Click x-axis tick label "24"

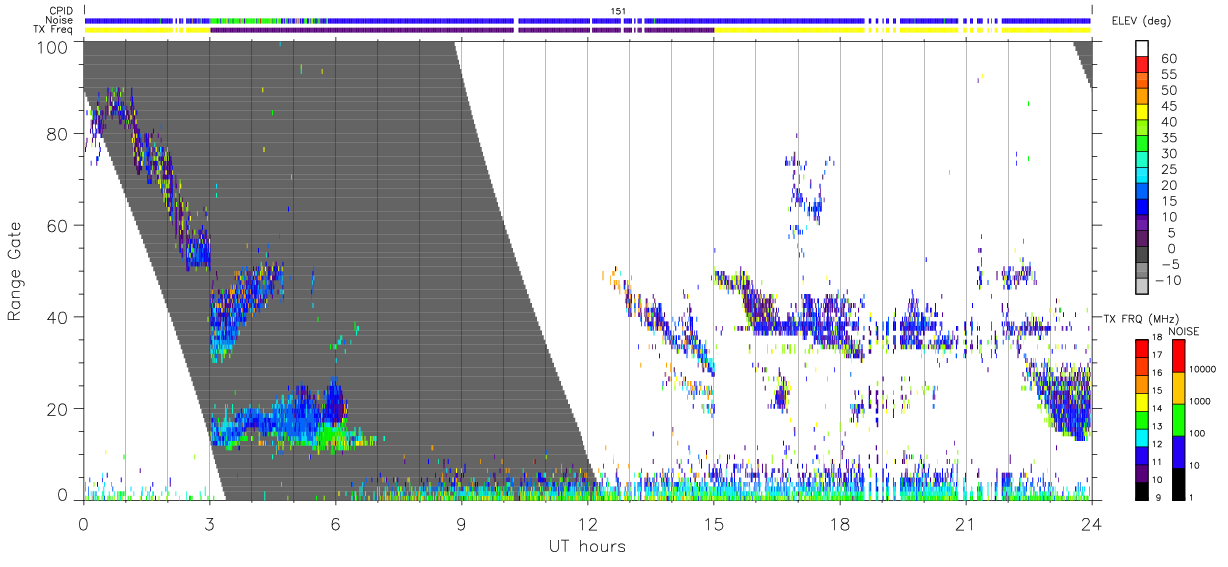click(x=1092, y=523)
